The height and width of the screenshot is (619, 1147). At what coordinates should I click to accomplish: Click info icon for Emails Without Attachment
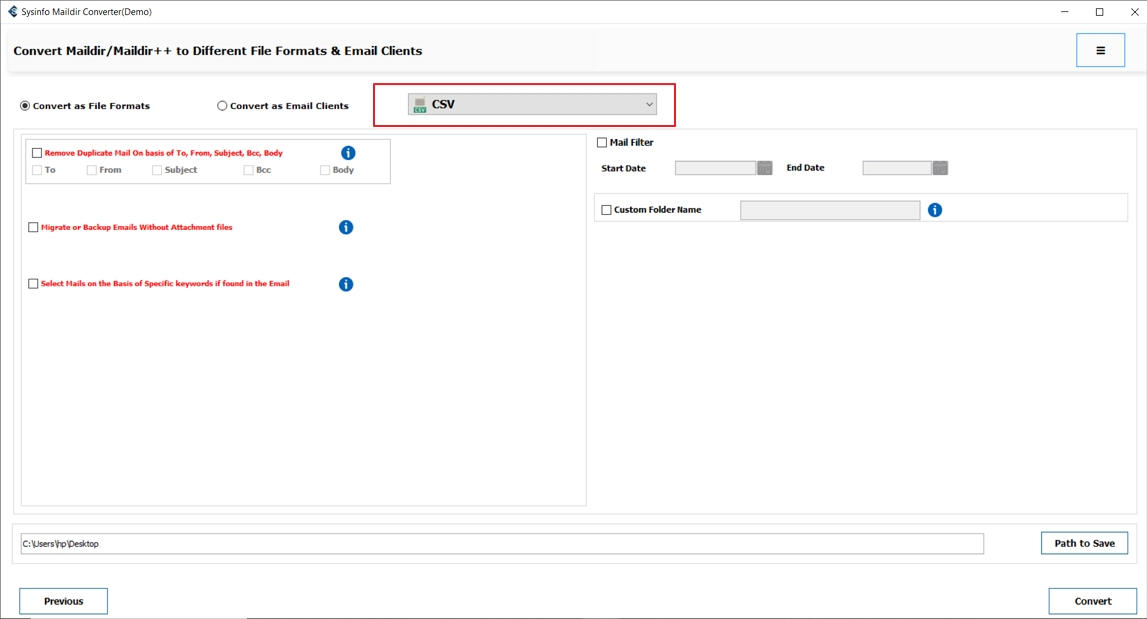tap(346, 228)
